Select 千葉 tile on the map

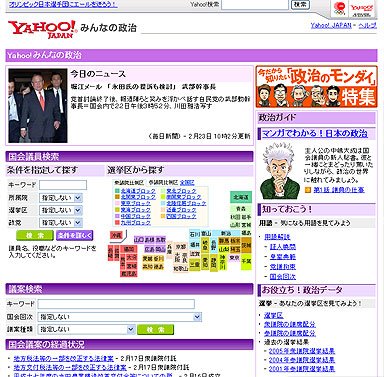tap(246, 261)
